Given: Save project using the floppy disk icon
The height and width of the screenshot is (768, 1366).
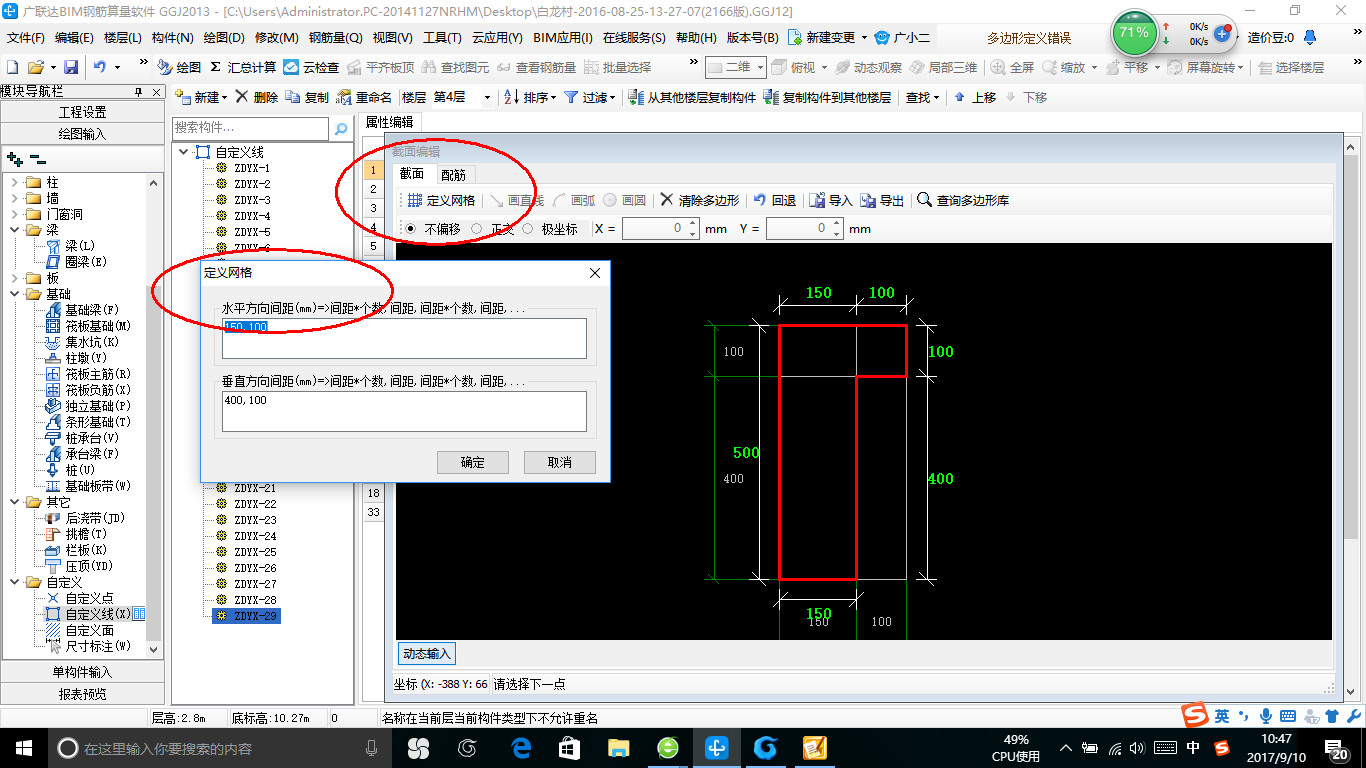Looking at the screenshot, I should (x=71, y=67).
